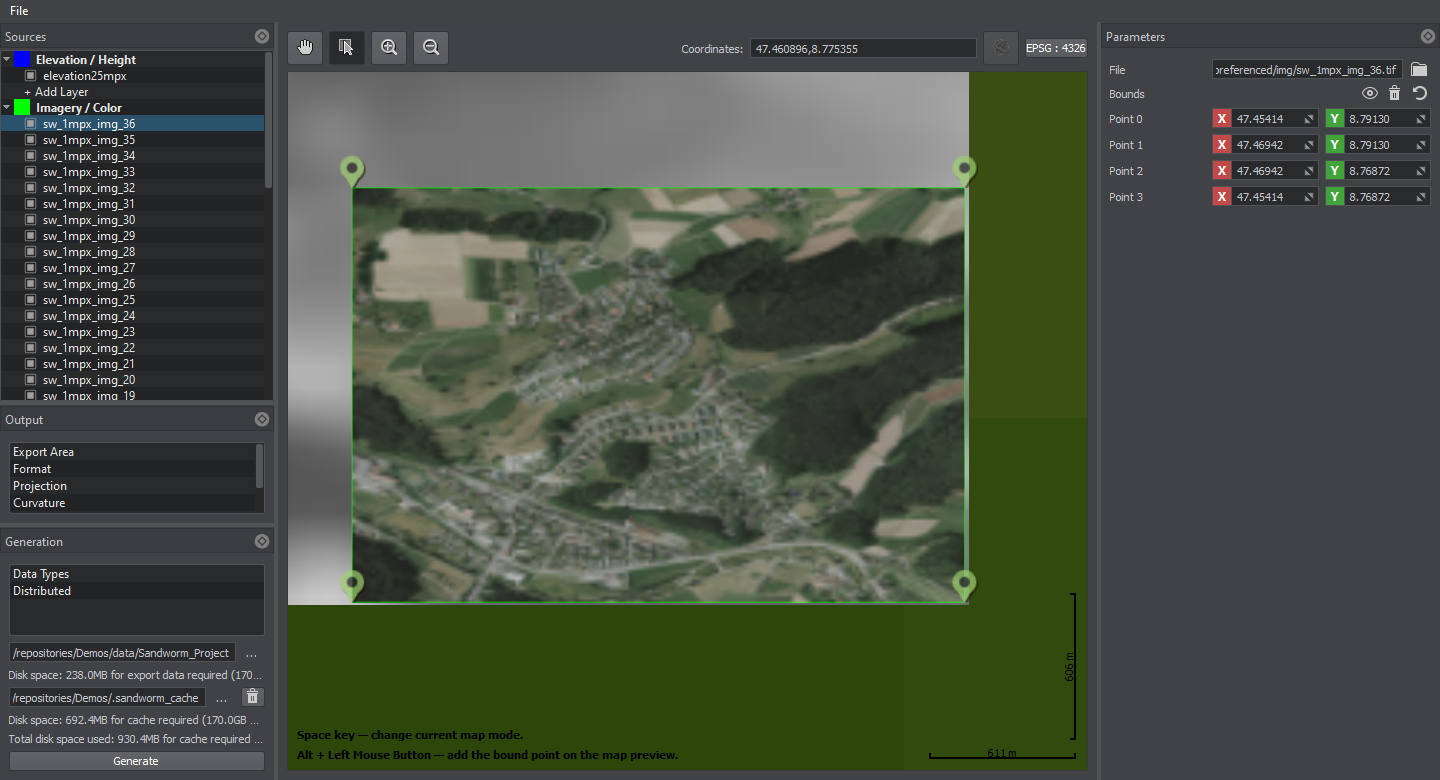
Task: Expand the Export Area section
Action: (132, 452)
